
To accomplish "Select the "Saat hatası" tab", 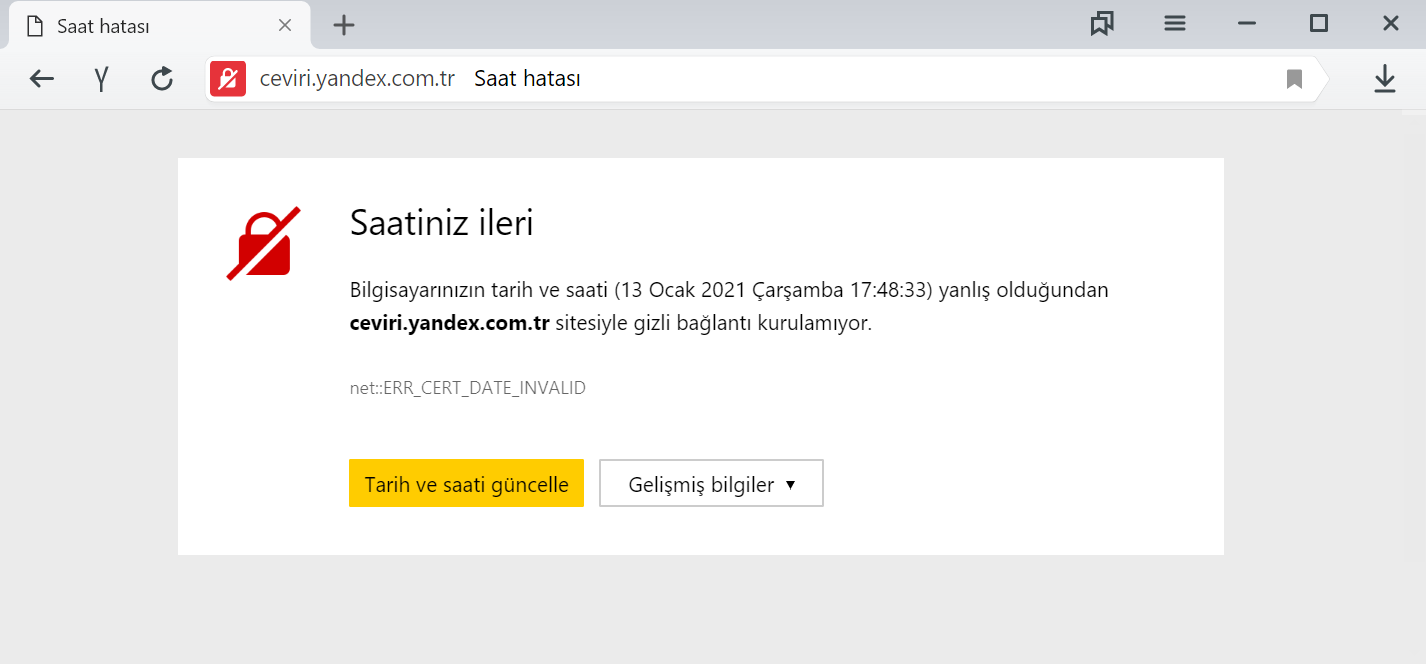I will click(160, 26).
